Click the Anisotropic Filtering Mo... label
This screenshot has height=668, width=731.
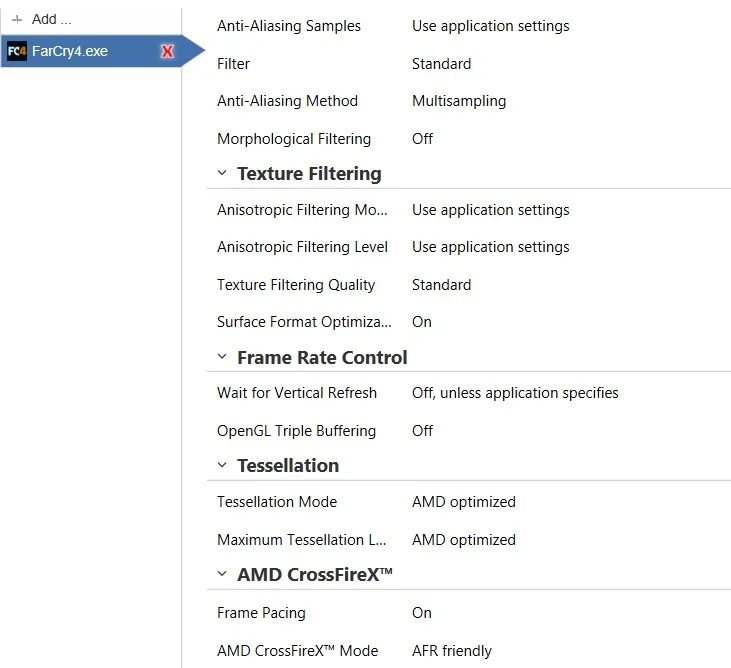click(x=302, y=210)
